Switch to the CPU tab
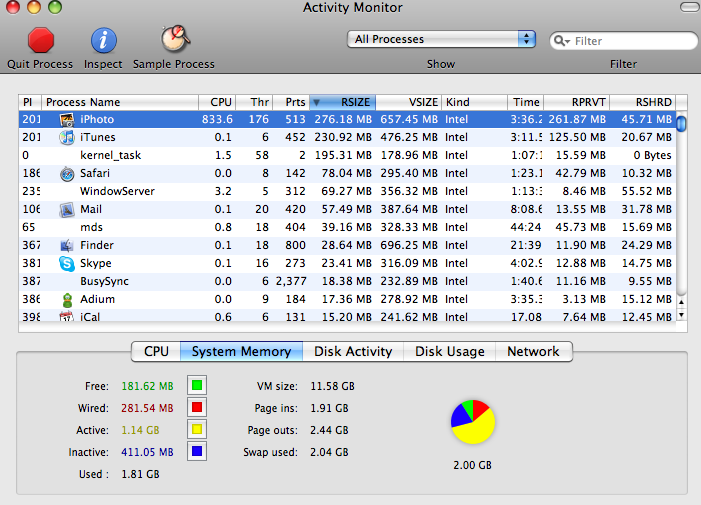Viewport: 701px width, 505px height. (156, 351)
